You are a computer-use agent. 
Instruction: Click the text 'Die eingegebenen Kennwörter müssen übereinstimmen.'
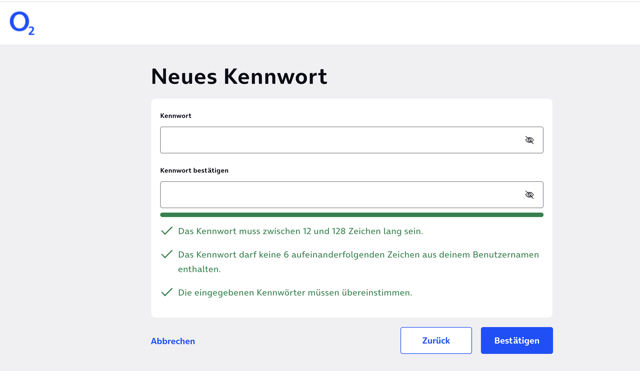[295, 293]
